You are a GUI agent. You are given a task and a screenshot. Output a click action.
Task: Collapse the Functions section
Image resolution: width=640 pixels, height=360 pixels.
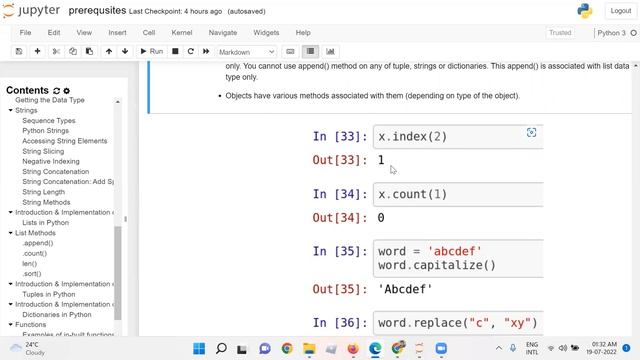tap(11, 324)
